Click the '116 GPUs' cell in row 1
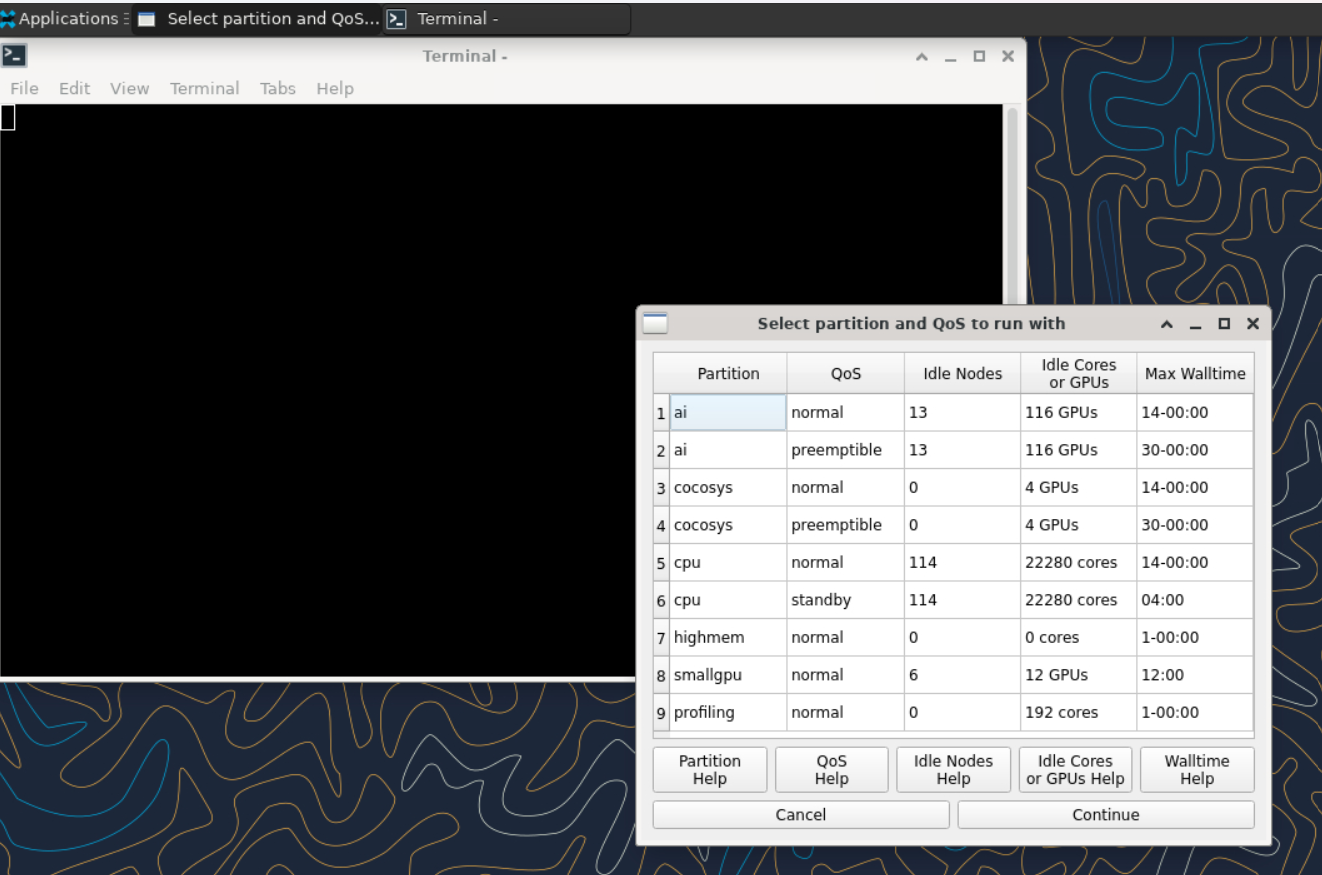This screenshot has height=875, width=1322. click(1078, 412)
